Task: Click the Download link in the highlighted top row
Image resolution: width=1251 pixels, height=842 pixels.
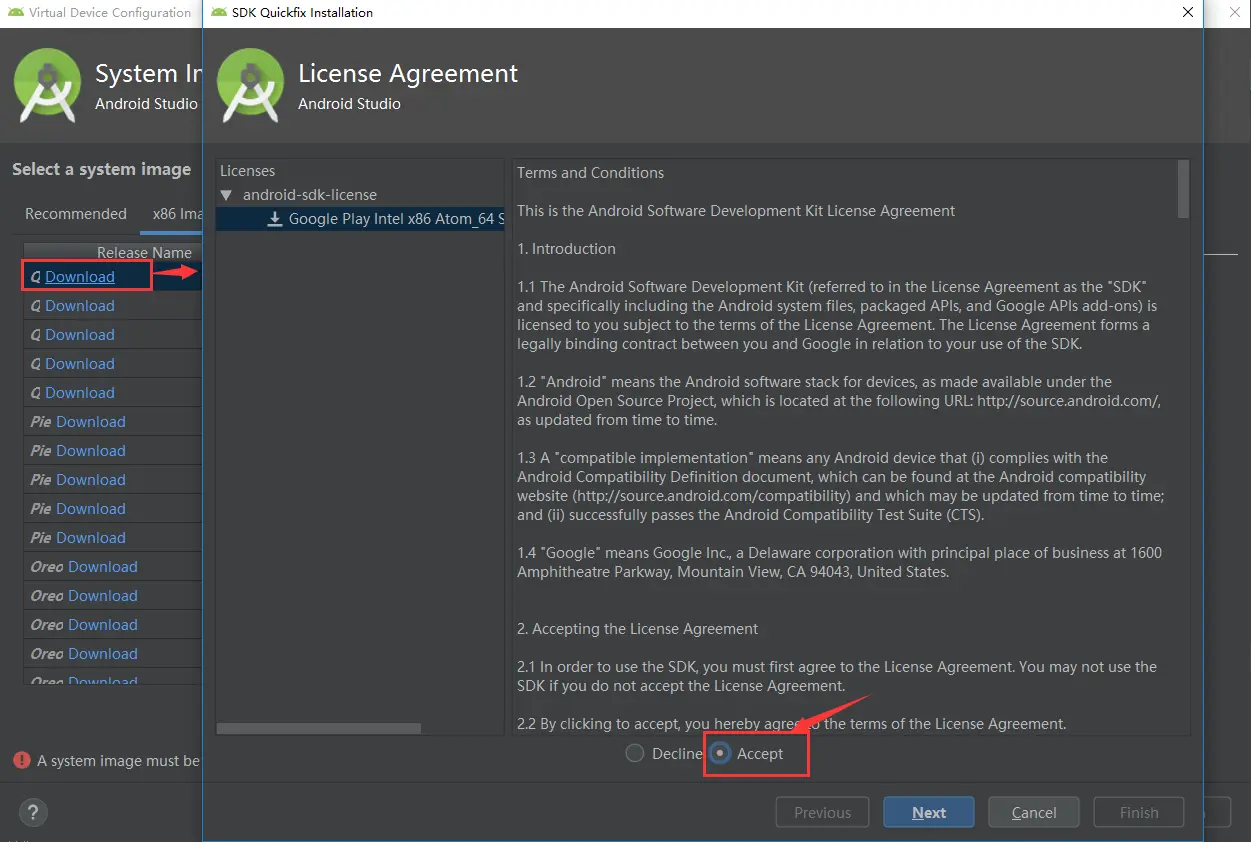Action: [80, 277]
